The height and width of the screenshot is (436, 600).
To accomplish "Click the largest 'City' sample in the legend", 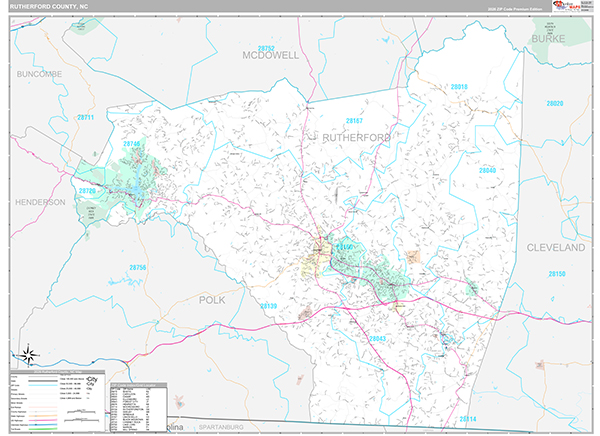I will tap(92, 379).
